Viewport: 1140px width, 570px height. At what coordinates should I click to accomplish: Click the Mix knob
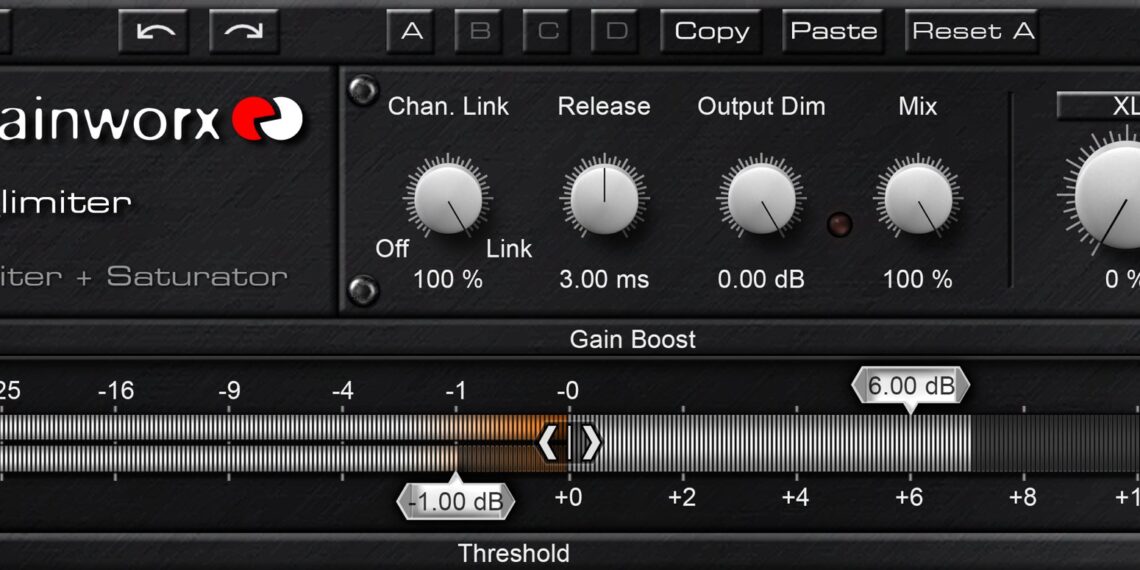coord(917,197)
